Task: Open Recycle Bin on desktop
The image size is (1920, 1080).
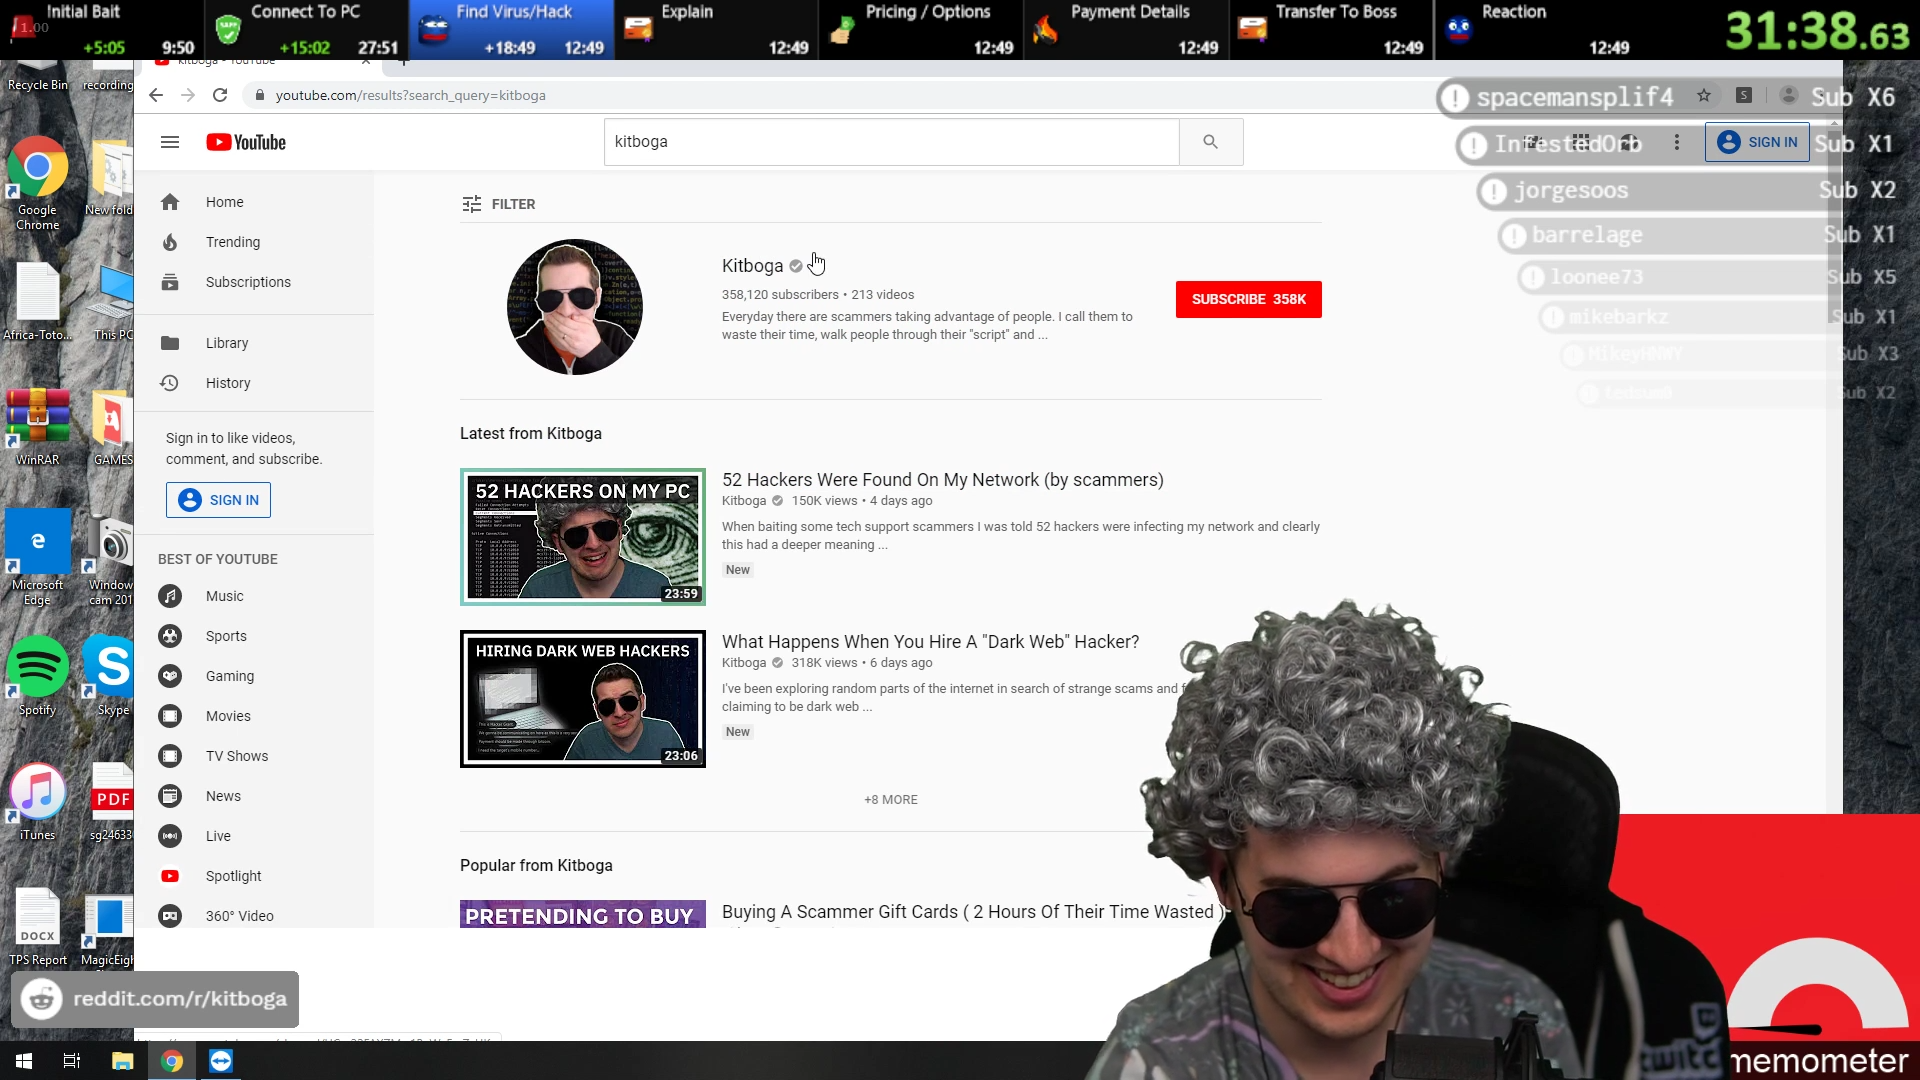Action: (x=37, y=78)
